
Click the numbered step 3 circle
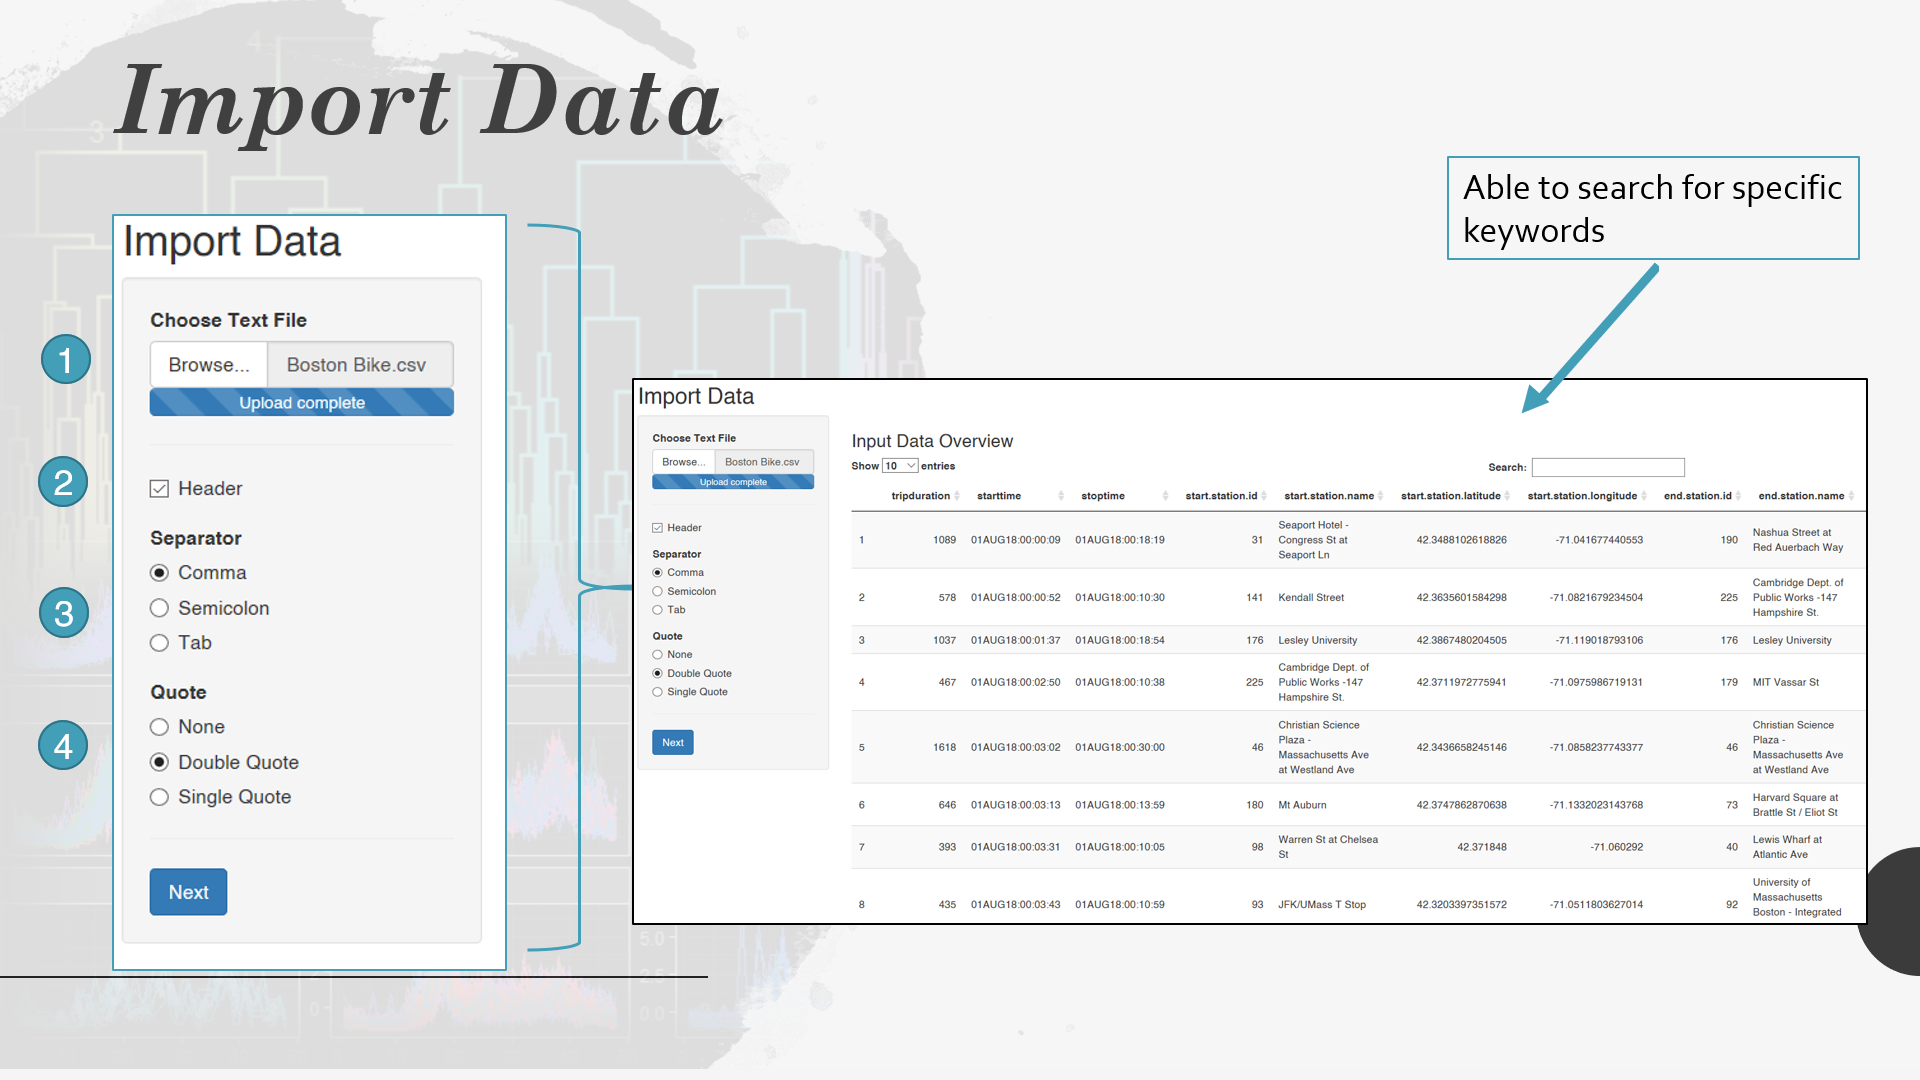tap(64, 613)
